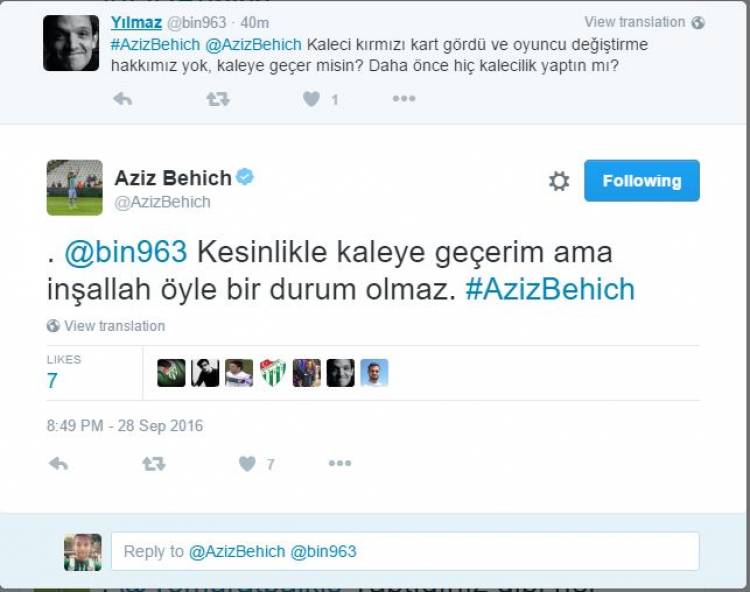The height and width of the screenshot is (592, 750).
Task: Open more options on Yılmaz's tweet
Action: pos(404,99)
